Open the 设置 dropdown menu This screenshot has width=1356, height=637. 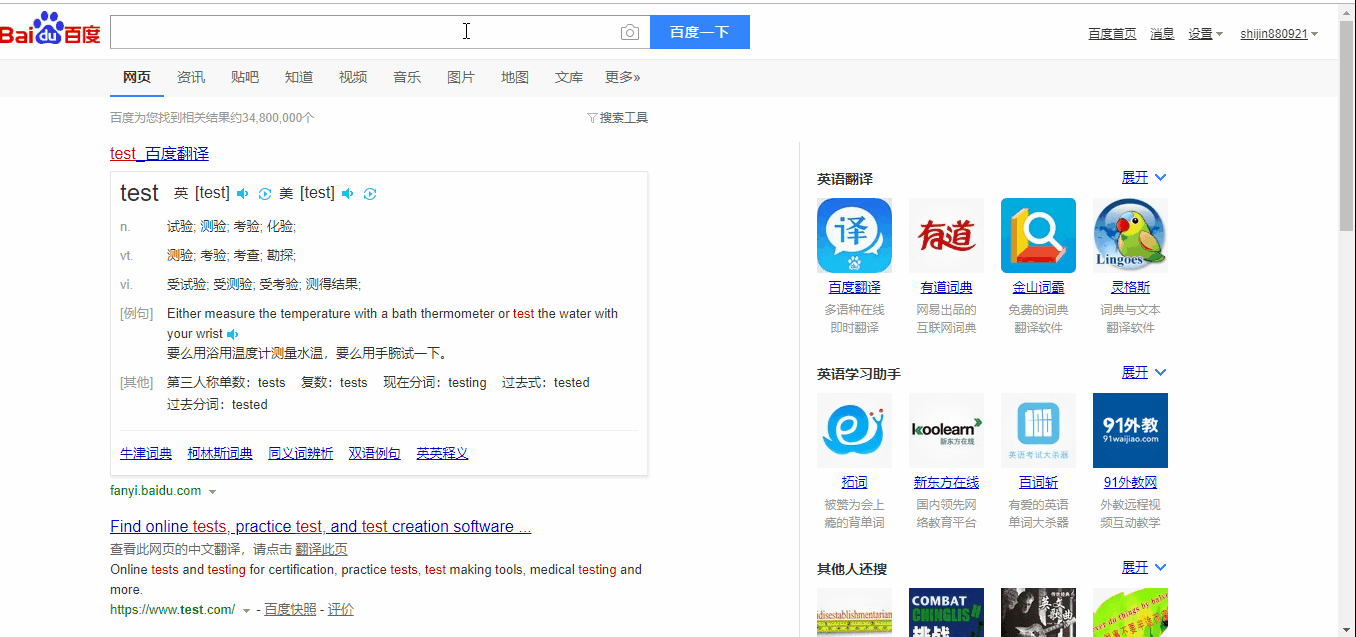pyautogui.click(x=1205, y=34)
